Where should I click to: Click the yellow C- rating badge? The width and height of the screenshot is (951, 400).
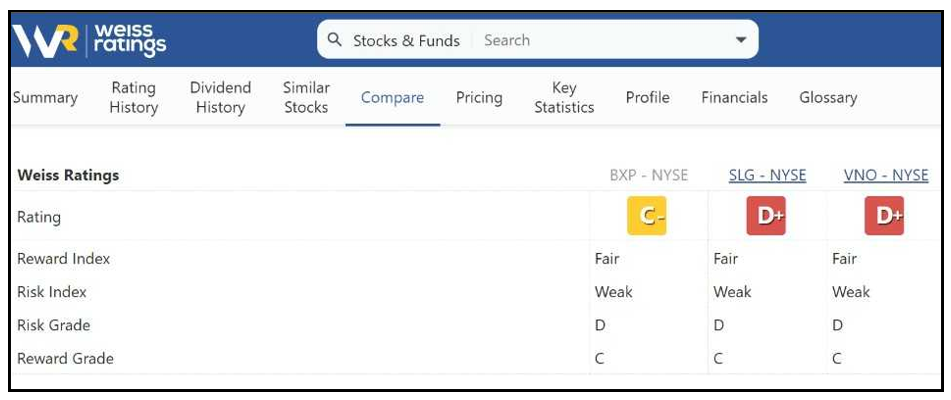[647, 216]
